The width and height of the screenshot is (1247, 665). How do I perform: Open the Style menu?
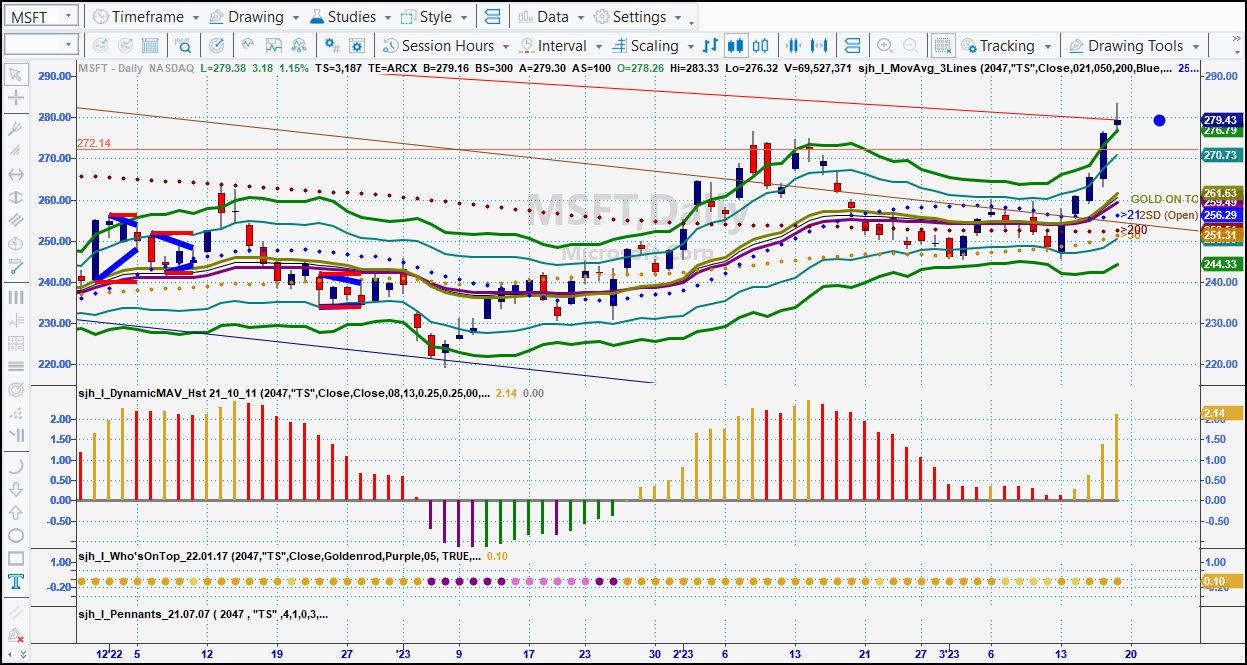click(x=435, y=17)
